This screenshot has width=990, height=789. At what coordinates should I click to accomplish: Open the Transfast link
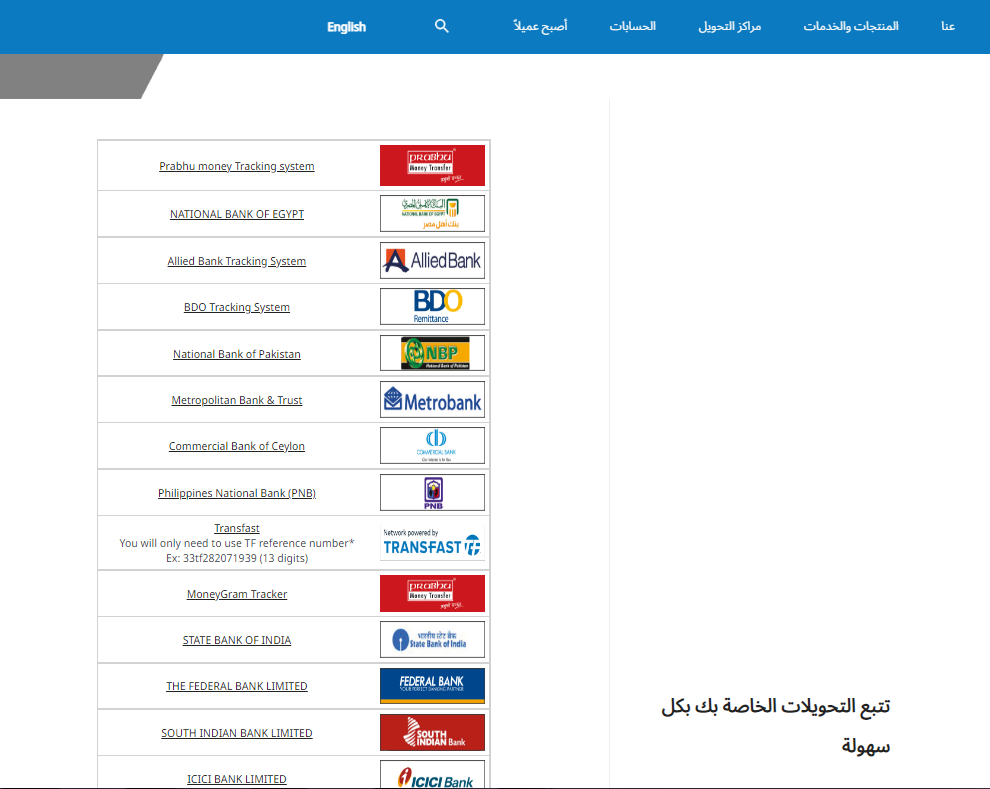click(x=237, y=528)
